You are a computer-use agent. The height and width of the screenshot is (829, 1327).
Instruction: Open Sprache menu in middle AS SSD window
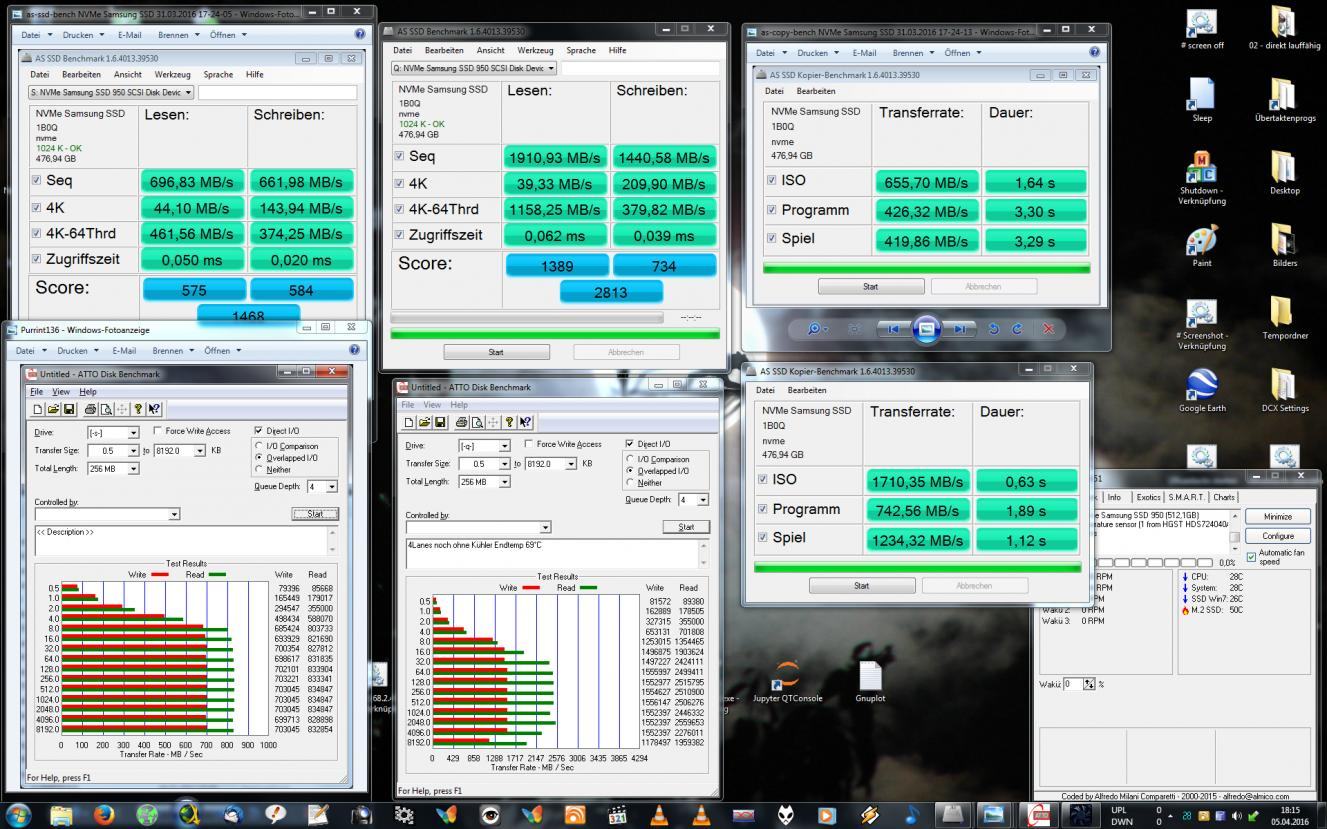click(580, 50)
